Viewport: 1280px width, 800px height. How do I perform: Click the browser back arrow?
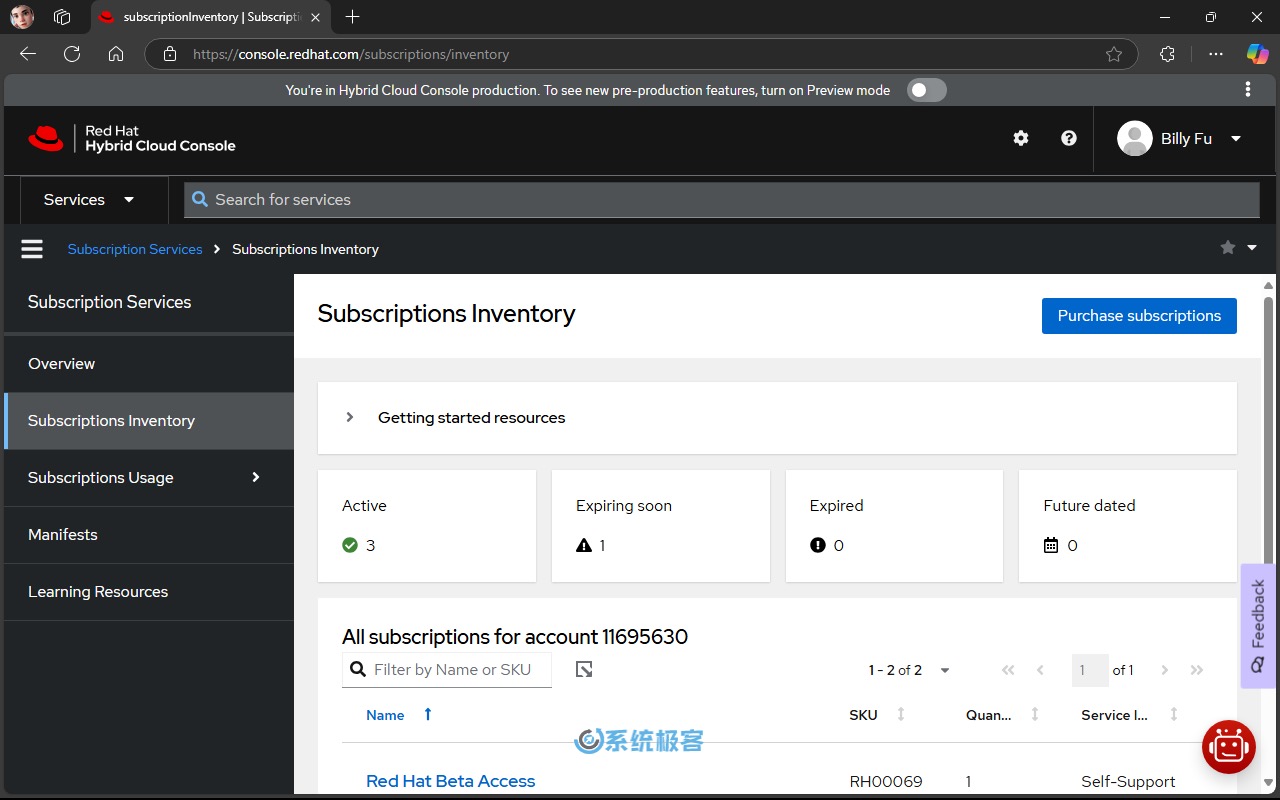(28, 54)
